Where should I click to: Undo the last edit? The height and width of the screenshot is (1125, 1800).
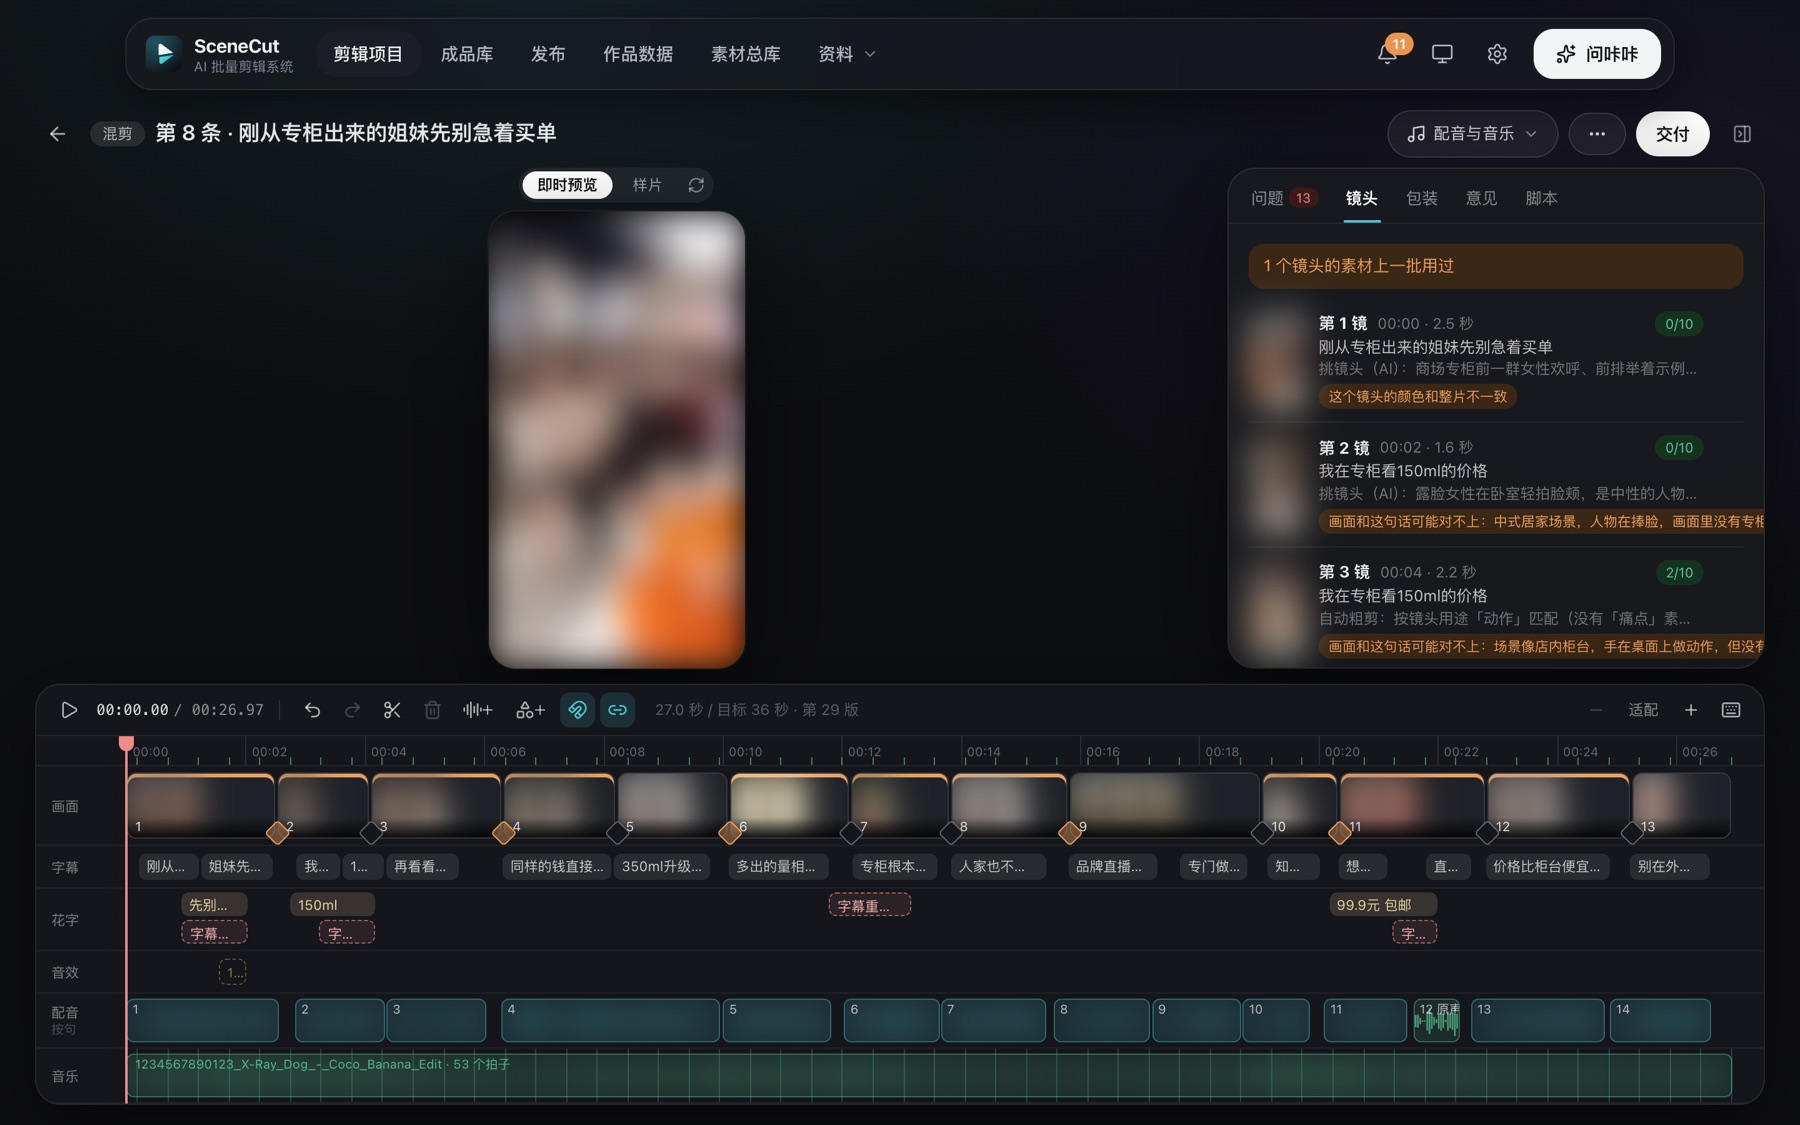tap(312, 710)
